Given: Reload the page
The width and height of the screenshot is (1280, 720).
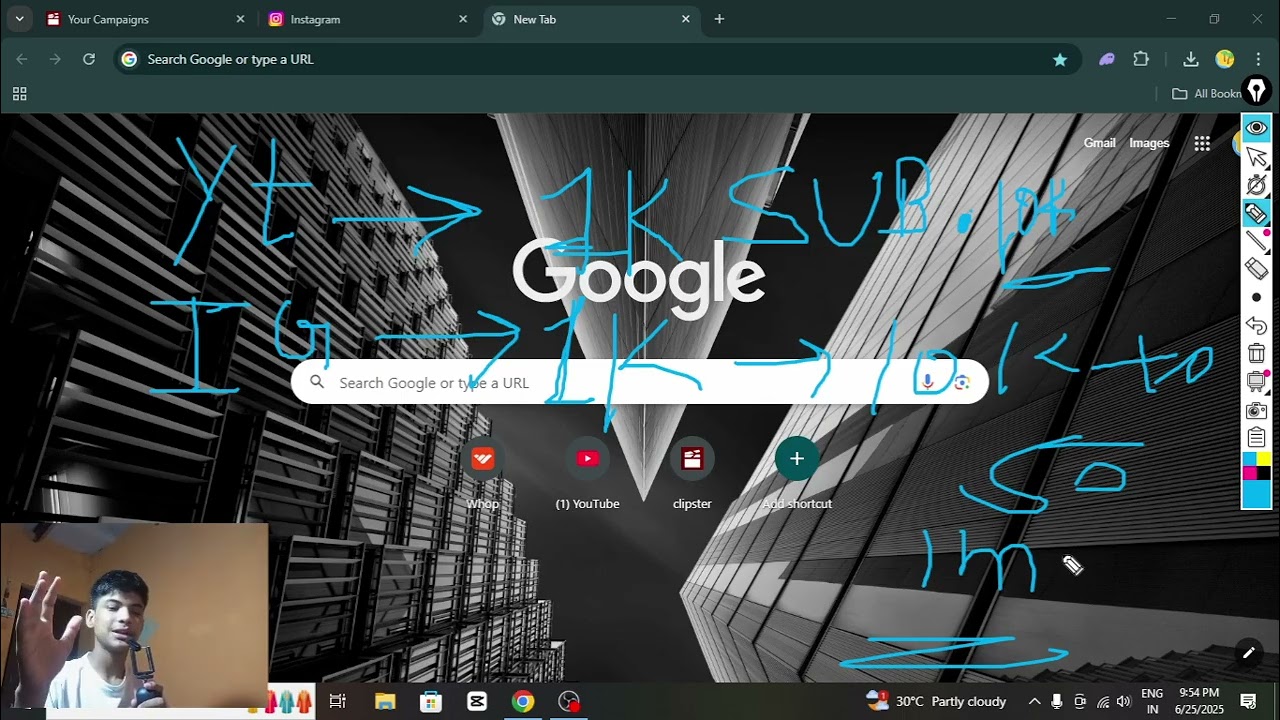Looking at the screenshot, I should click(x=89, y=59).
